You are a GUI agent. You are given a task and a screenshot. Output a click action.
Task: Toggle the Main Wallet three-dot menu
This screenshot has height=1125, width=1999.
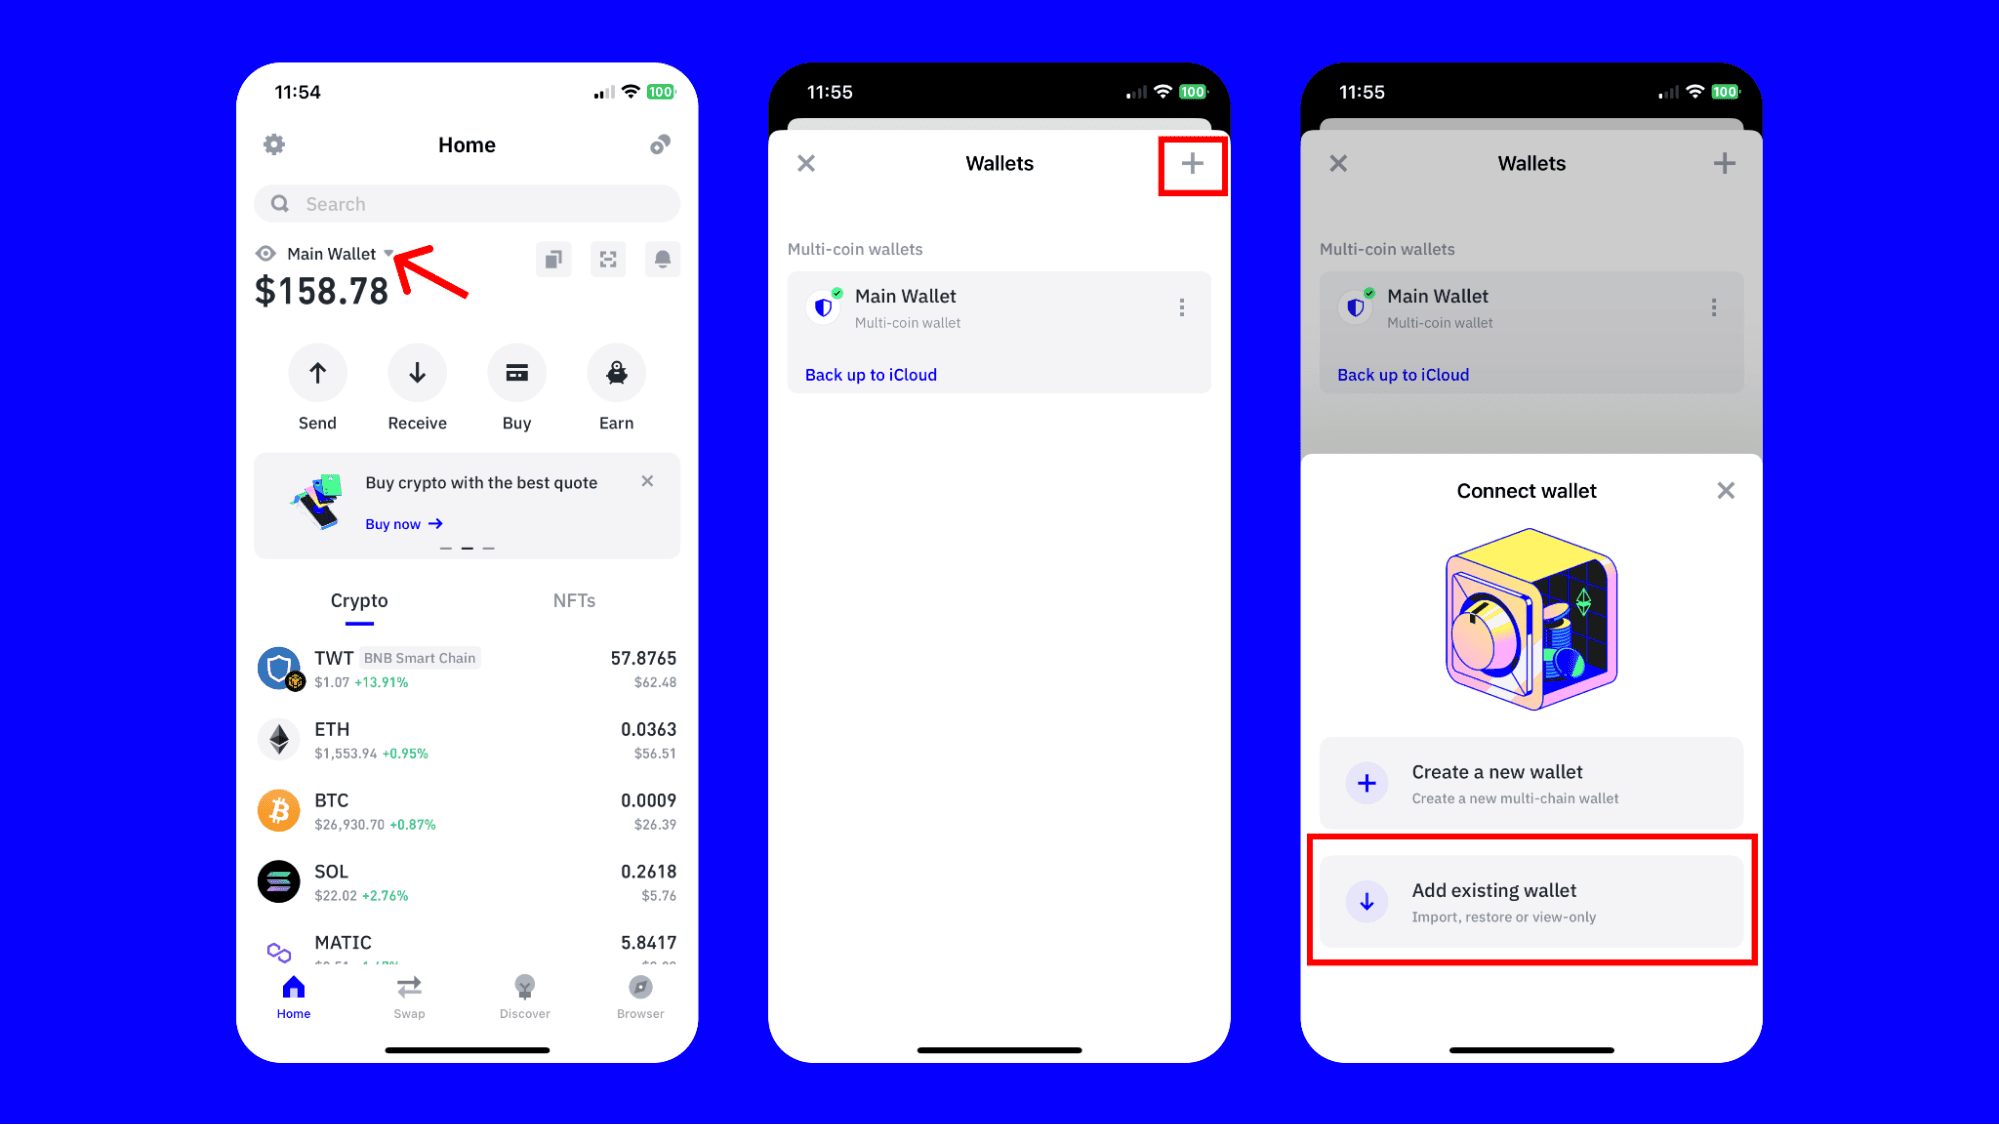point(1181,306)
